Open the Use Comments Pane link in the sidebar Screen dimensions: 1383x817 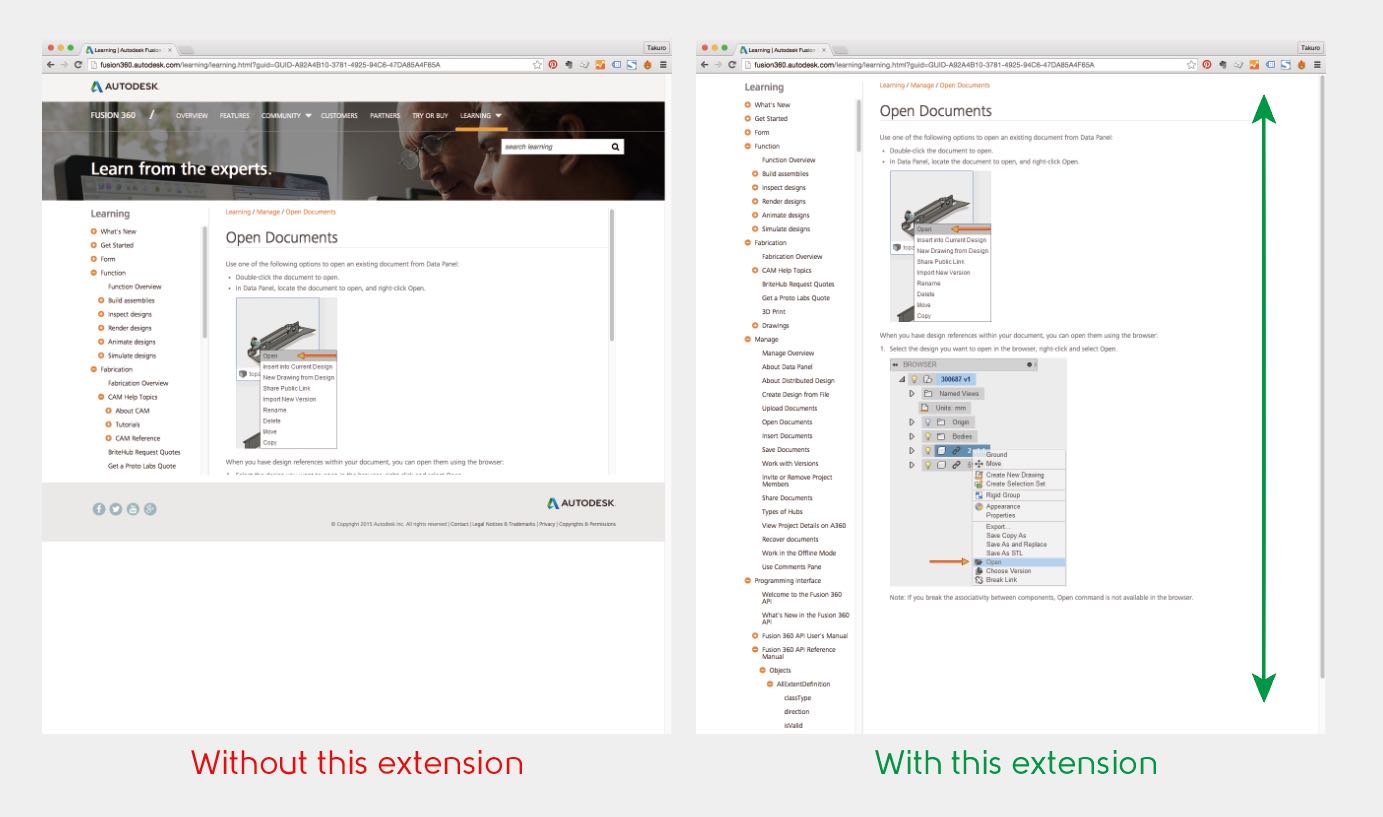pos(793,567)
